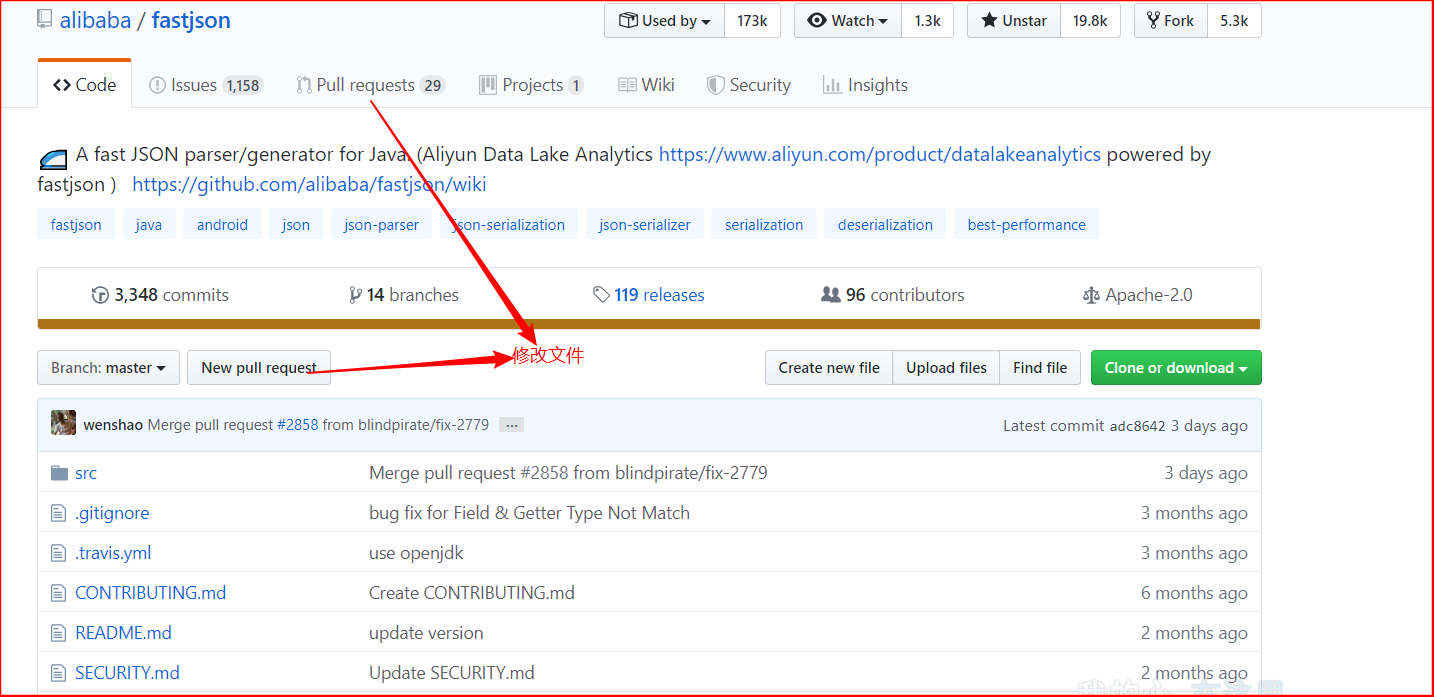Click the language breakdown color bar

[649, 324]
